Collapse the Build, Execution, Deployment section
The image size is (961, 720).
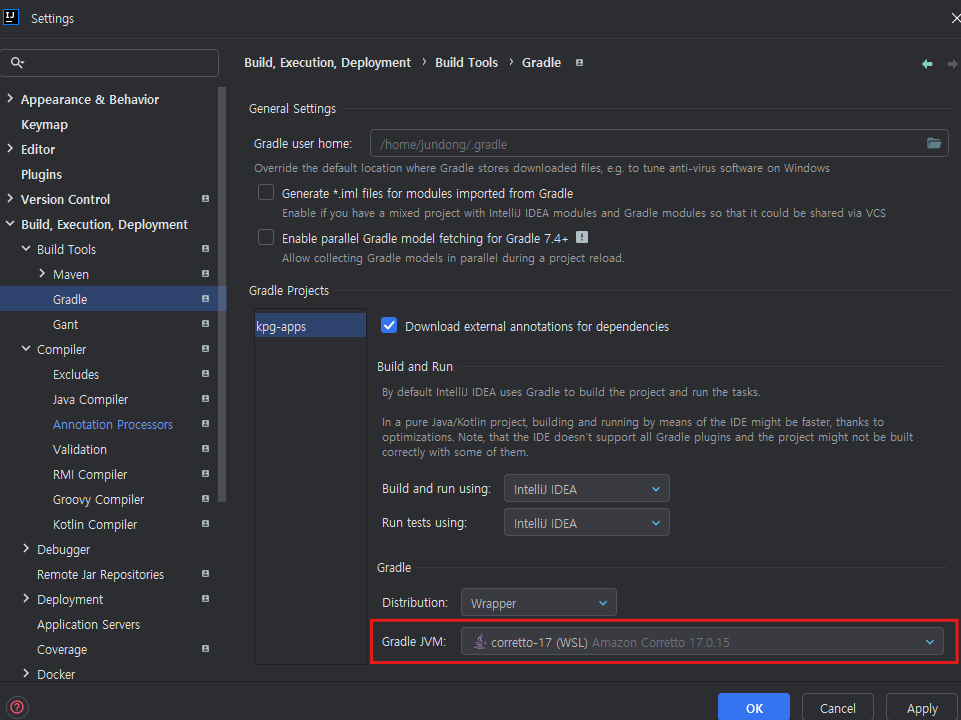[10, 224]
